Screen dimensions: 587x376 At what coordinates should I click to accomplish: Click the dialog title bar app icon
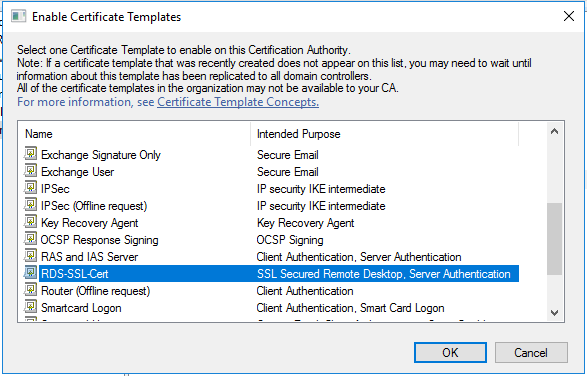tap(18, 16)
